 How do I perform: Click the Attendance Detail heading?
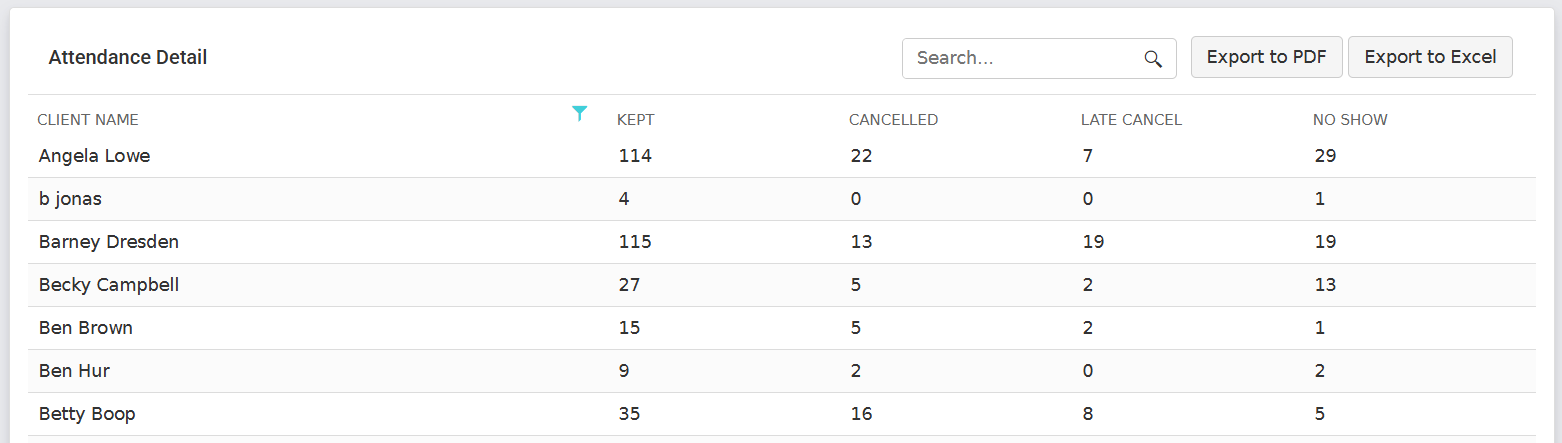pyautogui.click(x=128, y=58)
